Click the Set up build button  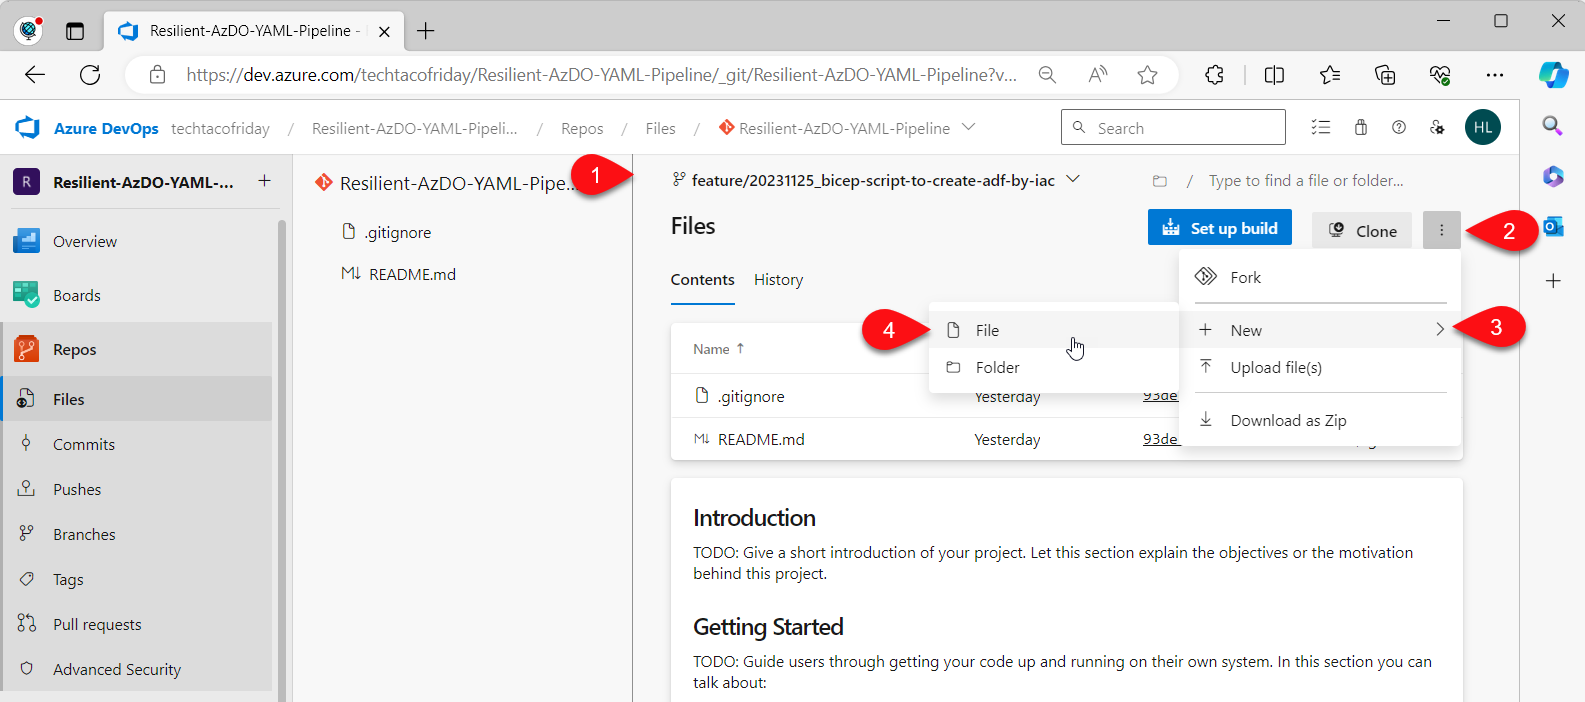1219,228
